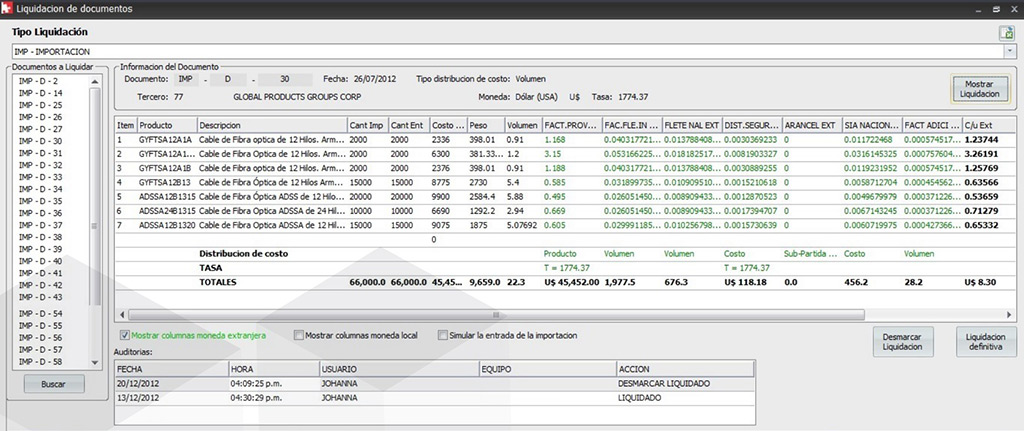Click the ARANCEL EXT column header
Image resolution: width=1024 pixels, height=431 pixels.
pos(812,125)
